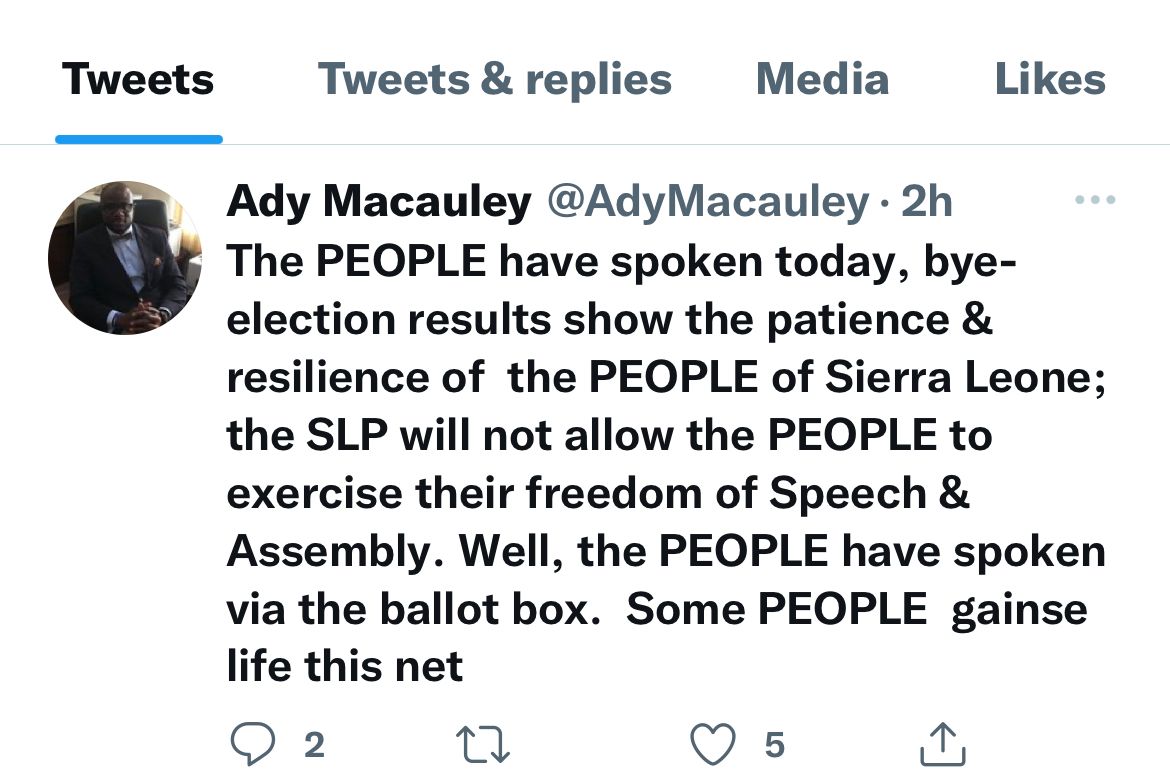Open the tweet's three-dot more menu
Screen dimensions: 1170x771
click(1094, 201)
